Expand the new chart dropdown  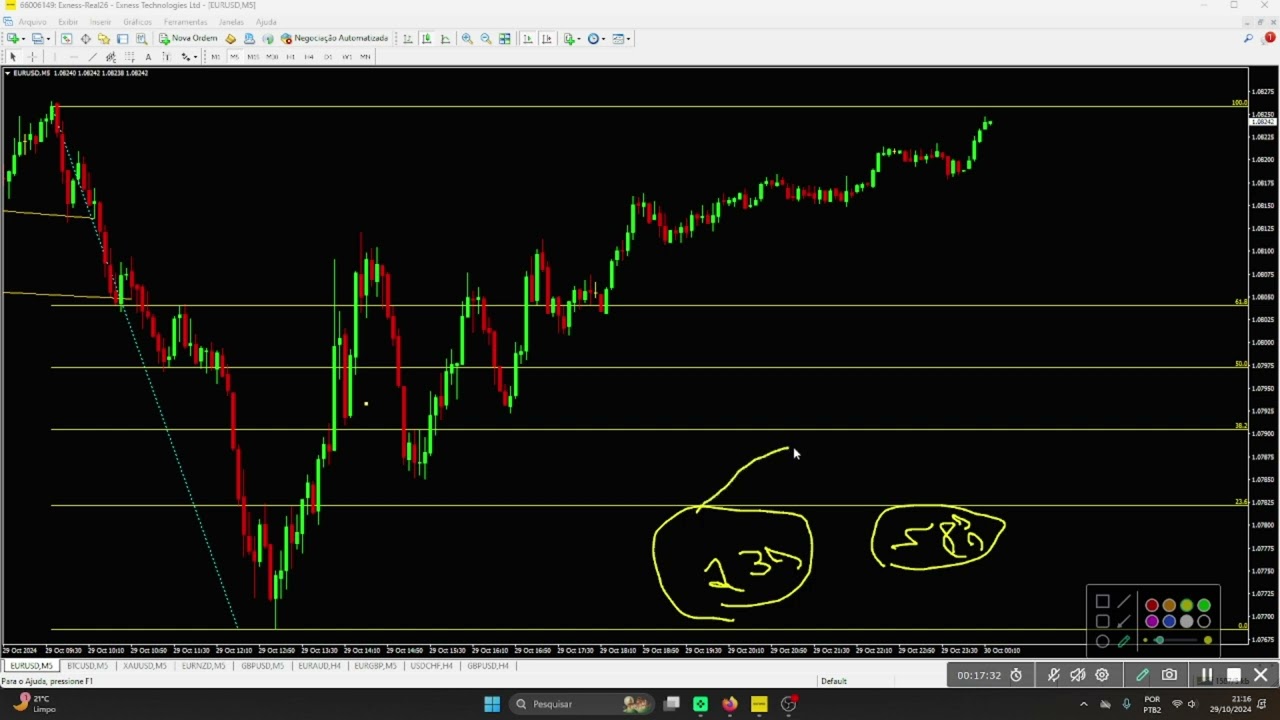23,38
